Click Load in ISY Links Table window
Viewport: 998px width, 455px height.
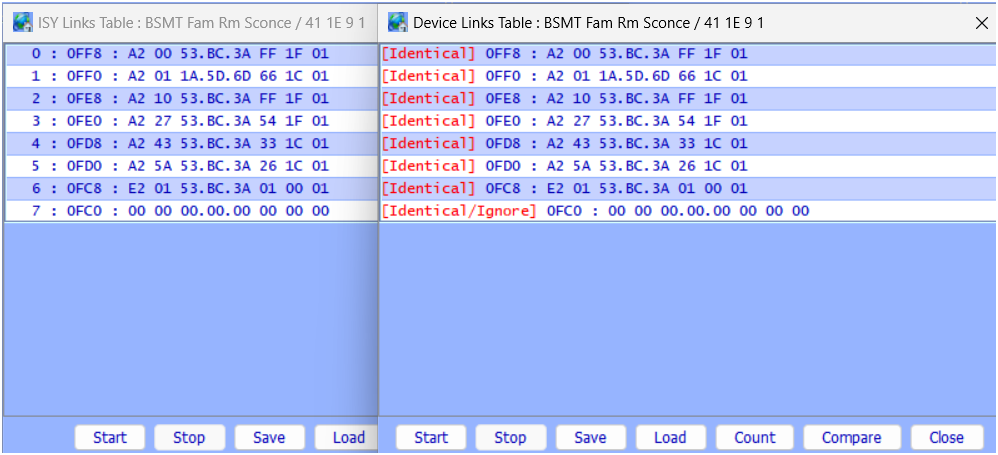pos(347,438)
